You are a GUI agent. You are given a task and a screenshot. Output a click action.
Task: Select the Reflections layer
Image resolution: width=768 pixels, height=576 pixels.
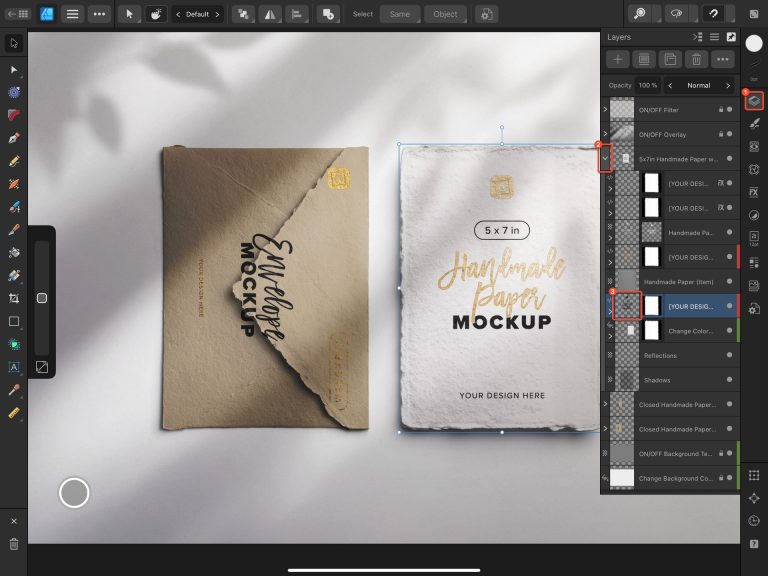[670, 355]
